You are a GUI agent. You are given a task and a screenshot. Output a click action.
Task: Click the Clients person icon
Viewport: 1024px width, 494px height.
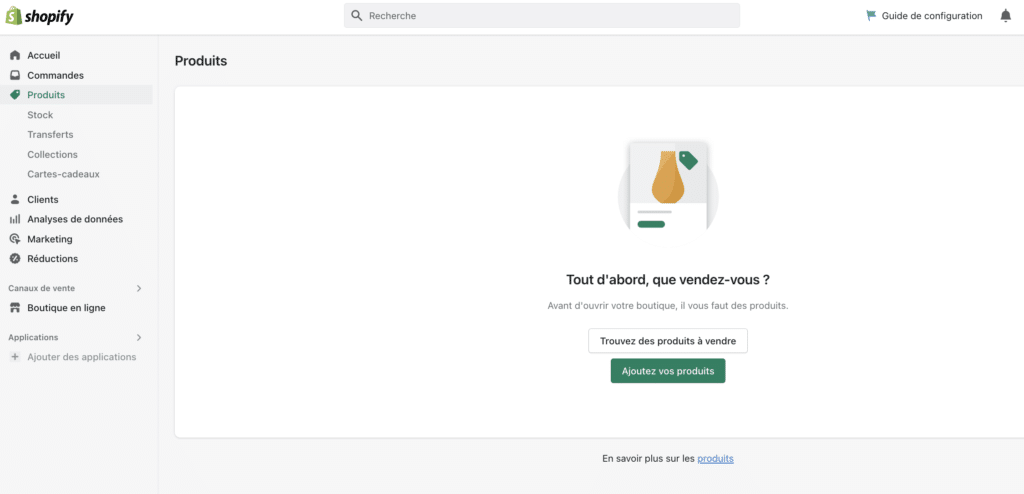pyautogui.click(x=15, y=199)
